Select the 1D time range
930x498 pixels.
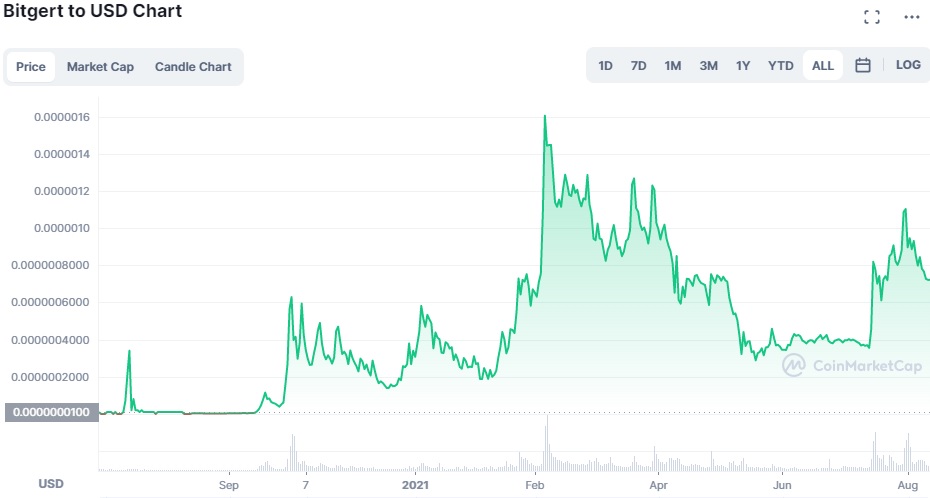[605, 66]
